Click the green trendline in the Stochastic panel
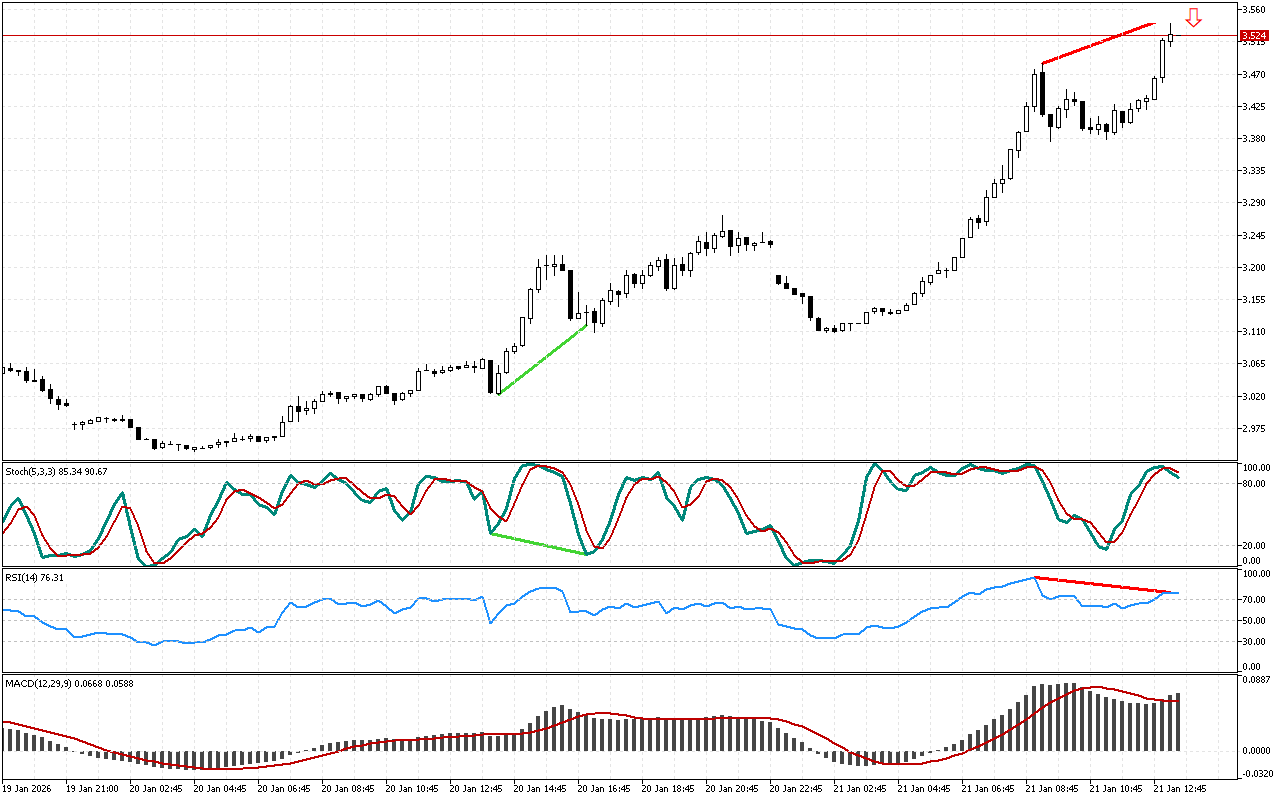 coord(538,543)
